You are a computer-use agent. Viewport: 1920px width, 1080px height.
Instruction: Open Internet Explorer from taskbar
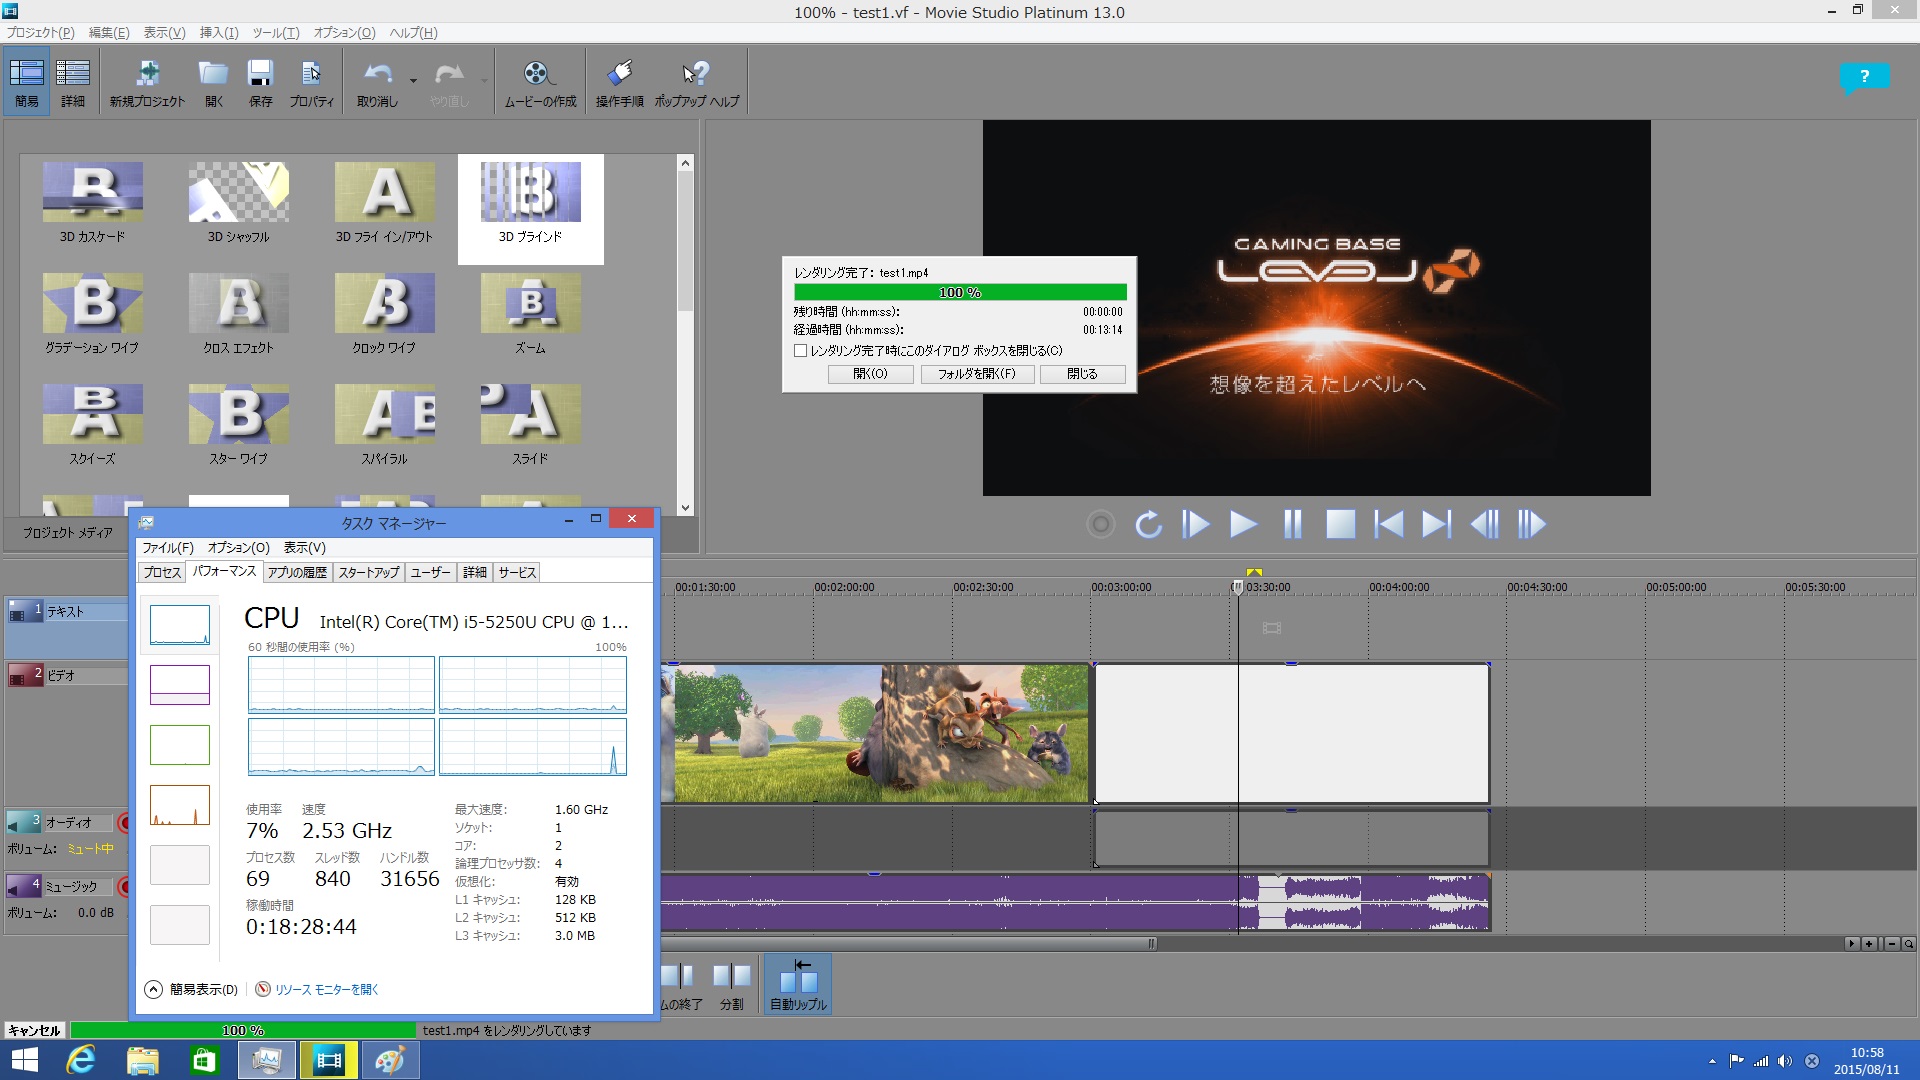coord(81,1060)
